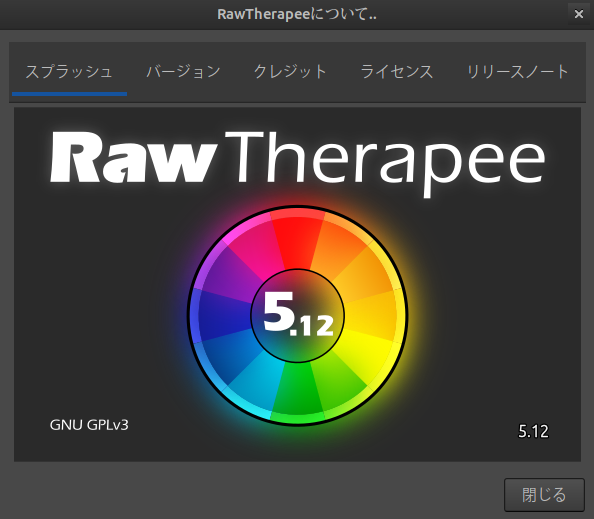
Task: Close the dialog with the X icon
Action: (x=578, y=14)
